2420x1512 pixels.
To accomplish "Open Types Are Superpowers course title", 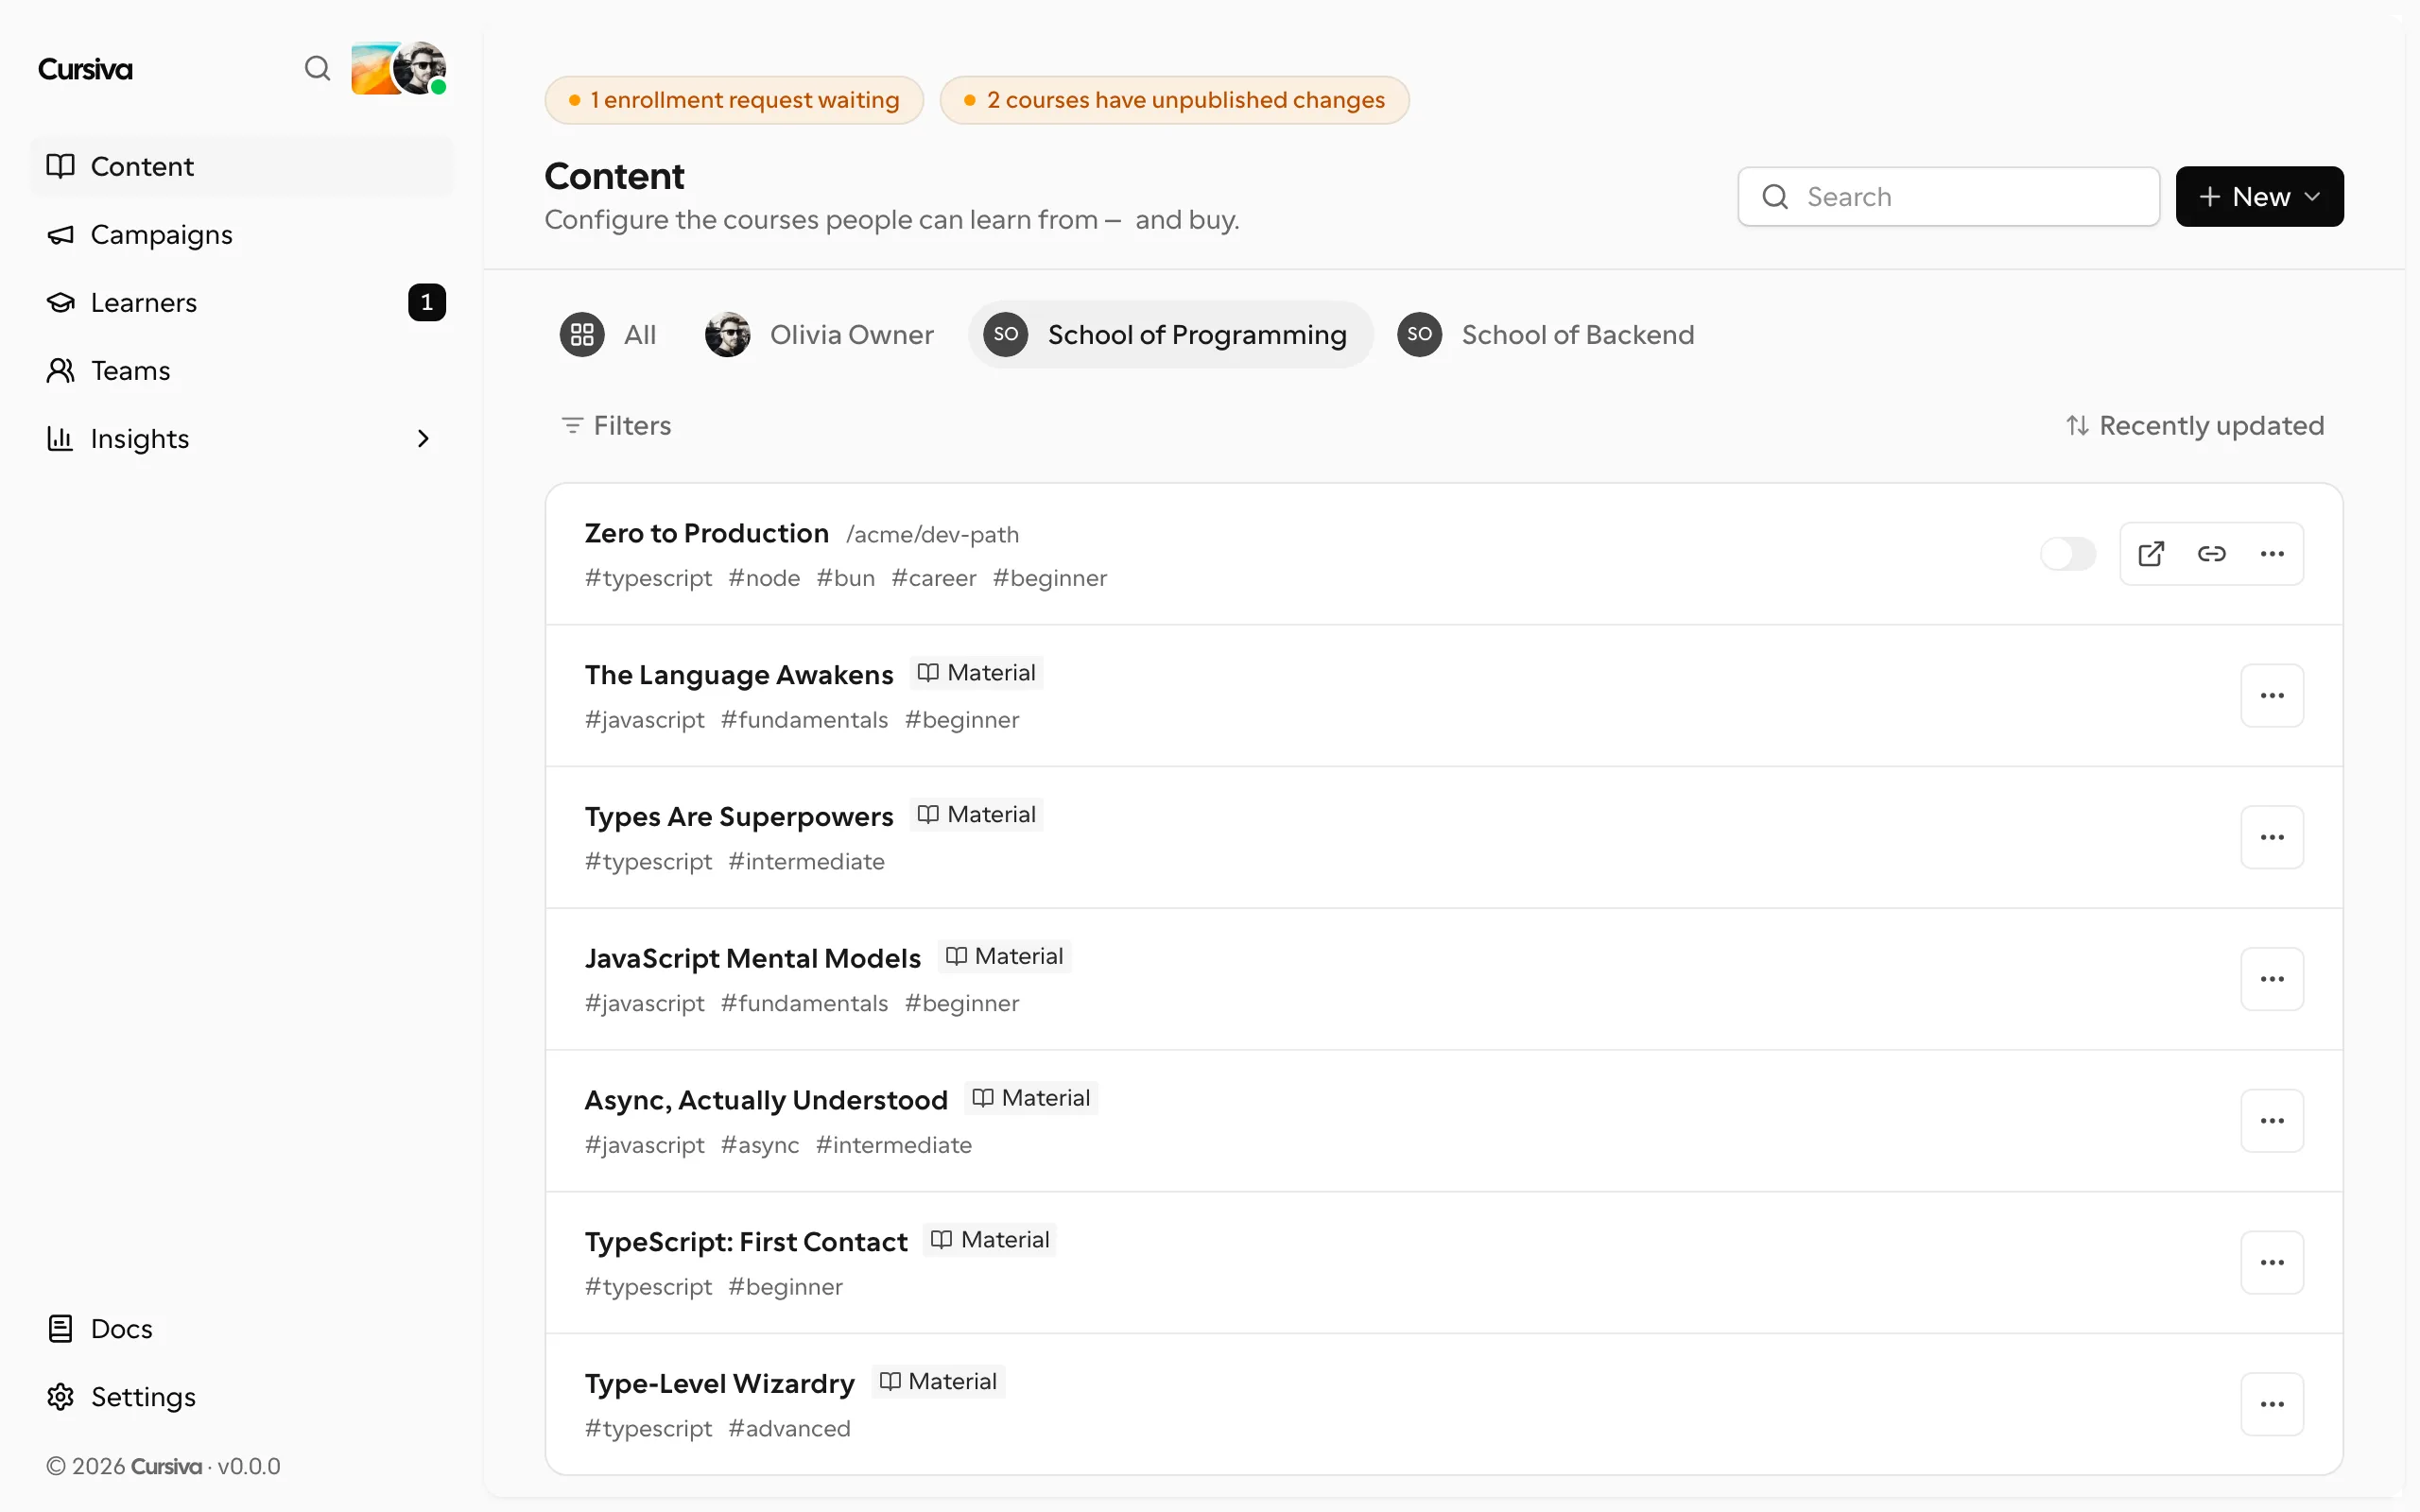I will (739, 817).
